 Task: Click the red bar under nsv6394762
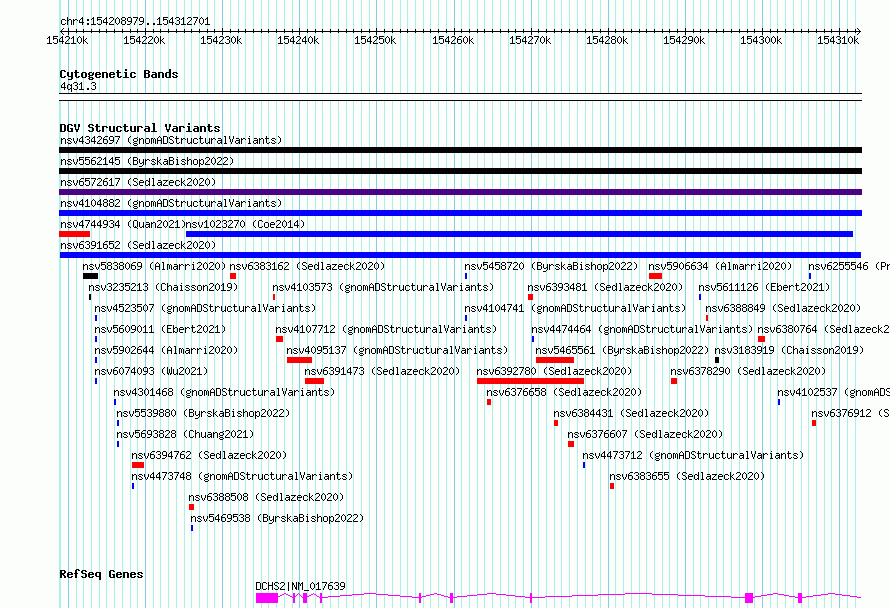[138, 465]
